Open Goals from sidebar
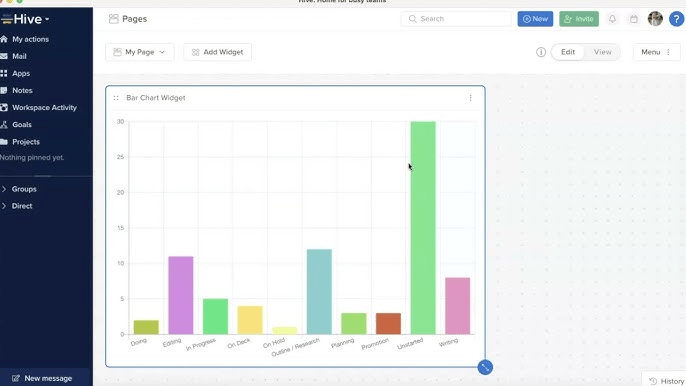Screen dimensions: 686x386 (21, 124)
